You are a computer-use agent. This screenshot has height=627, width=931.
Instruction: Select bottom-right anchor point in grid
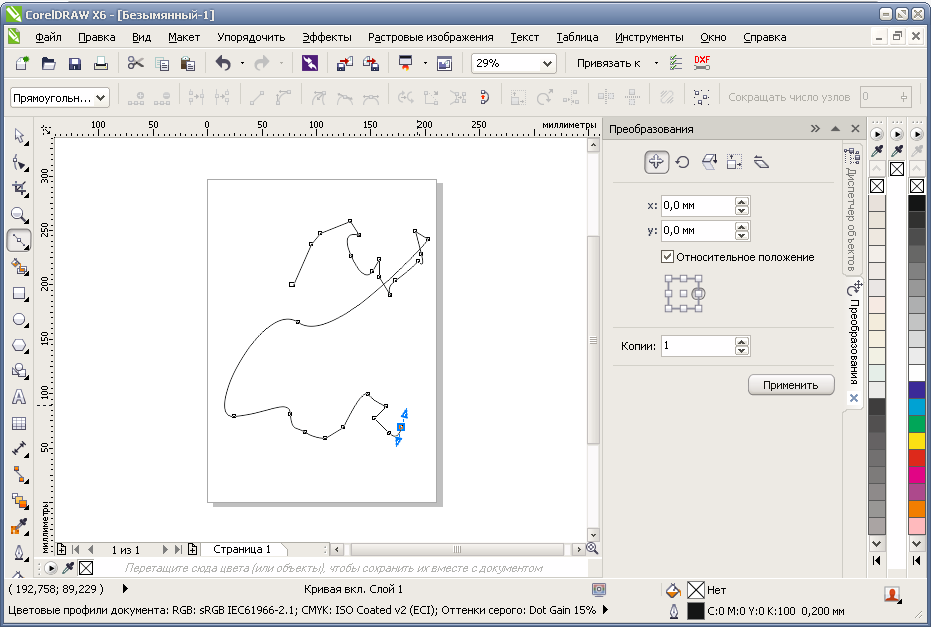coord(699,308)
